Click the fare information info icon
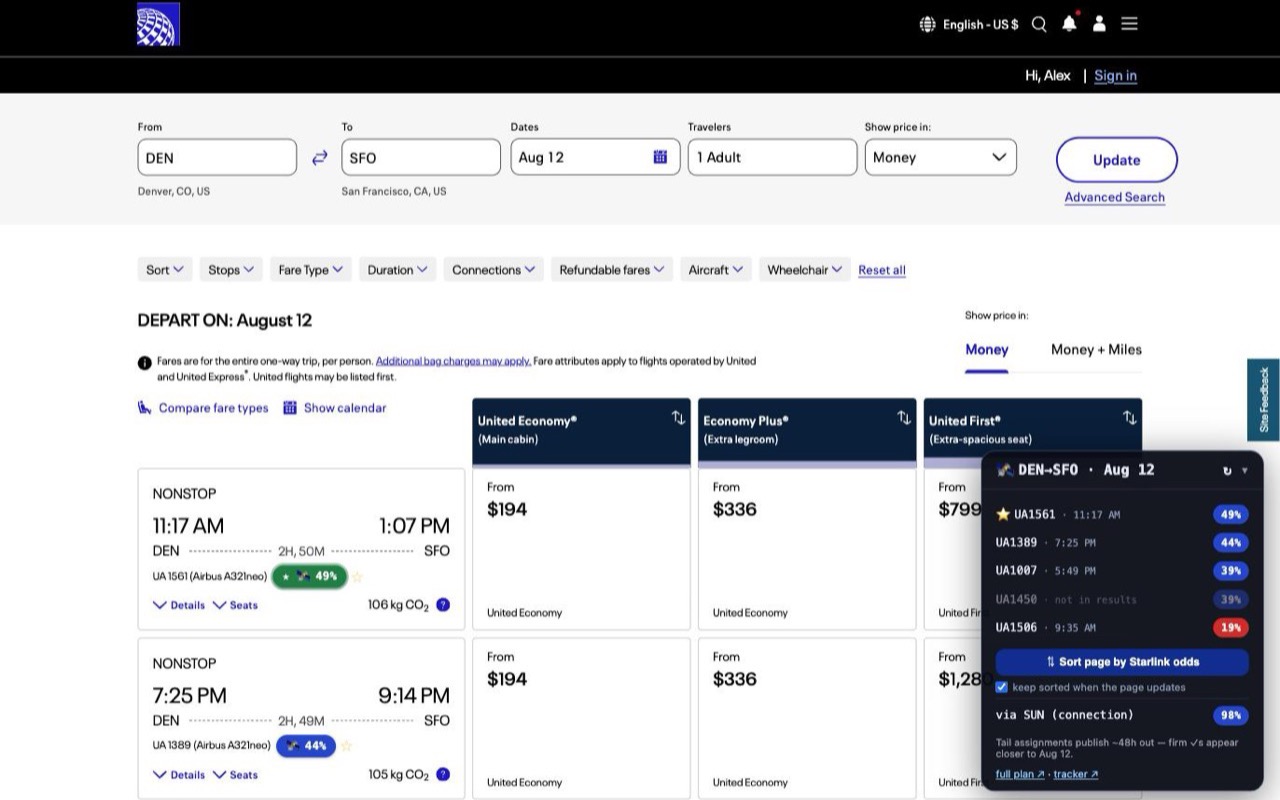Screen dimensions: 1280x800 [x=145, y=362]
